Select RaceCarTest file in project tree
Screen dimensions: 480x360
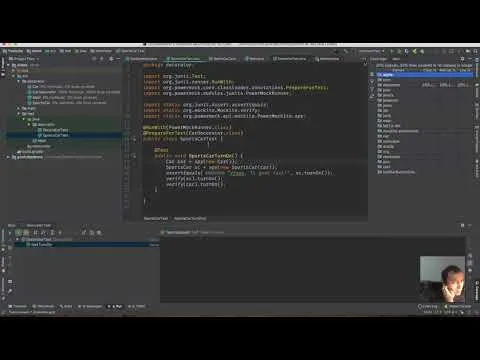53,130
